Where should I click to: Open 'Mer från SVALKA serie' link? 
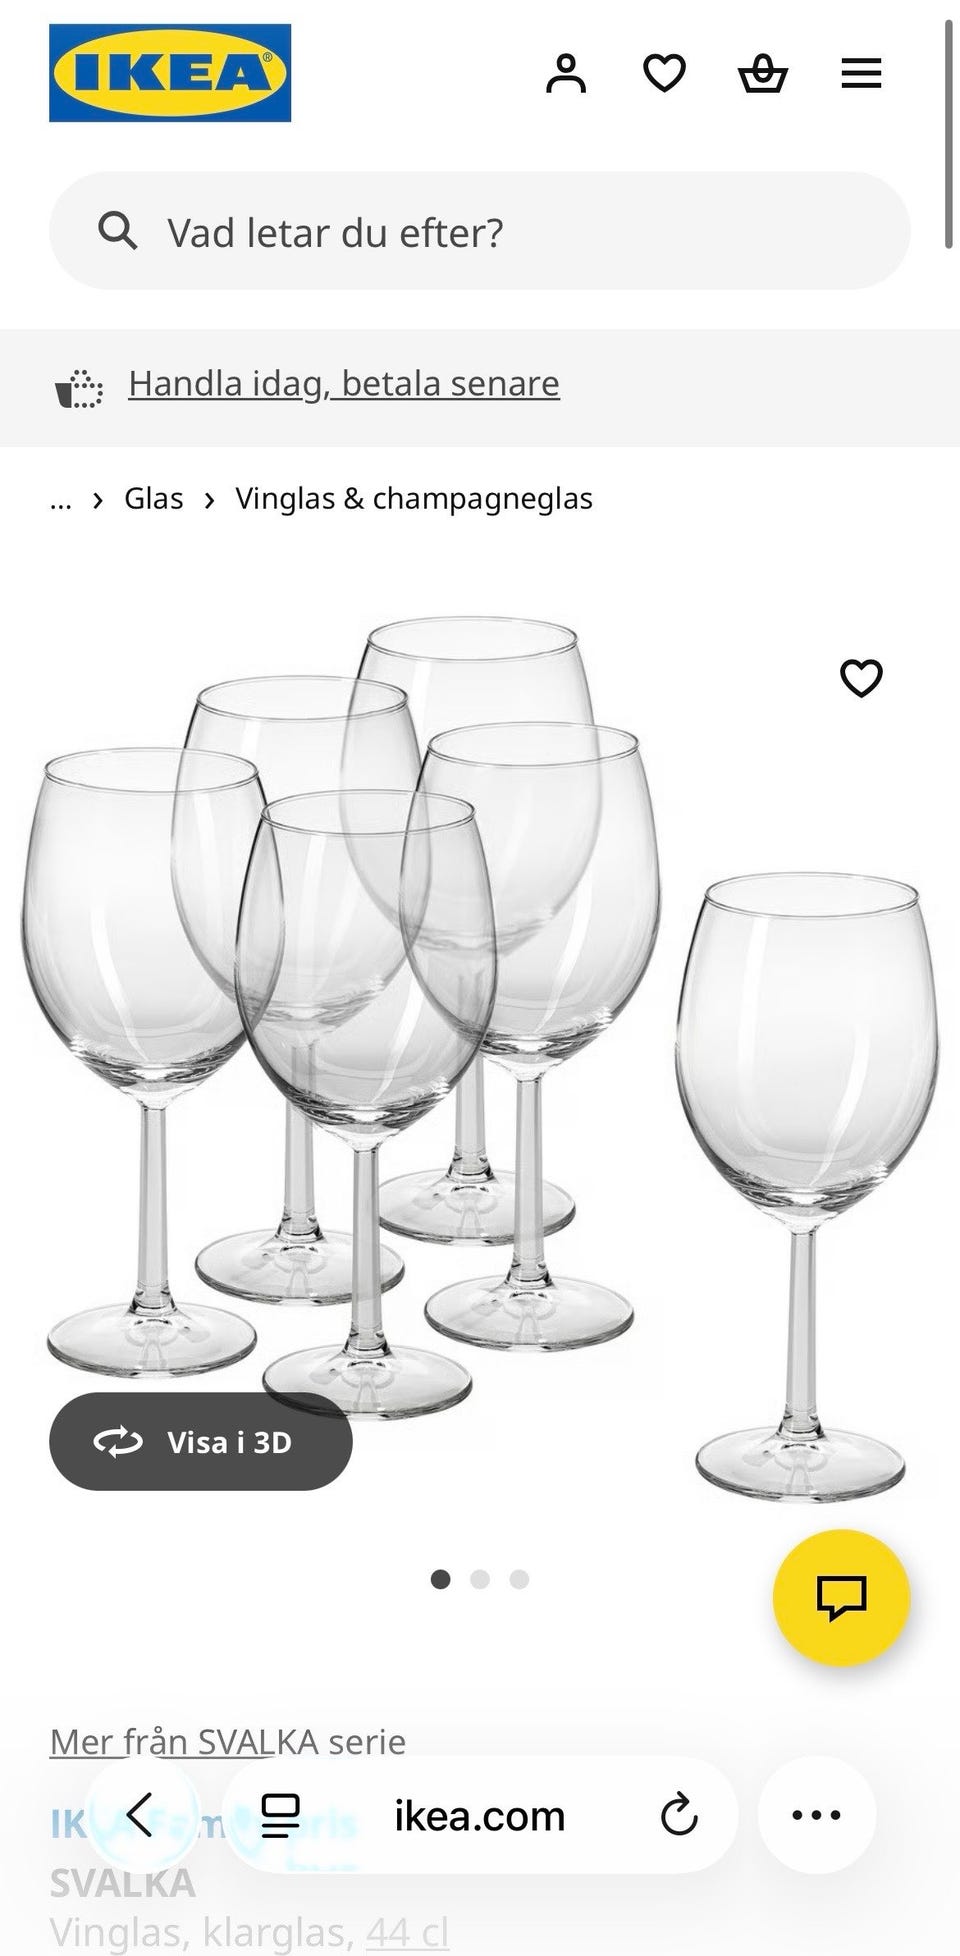228,1741
